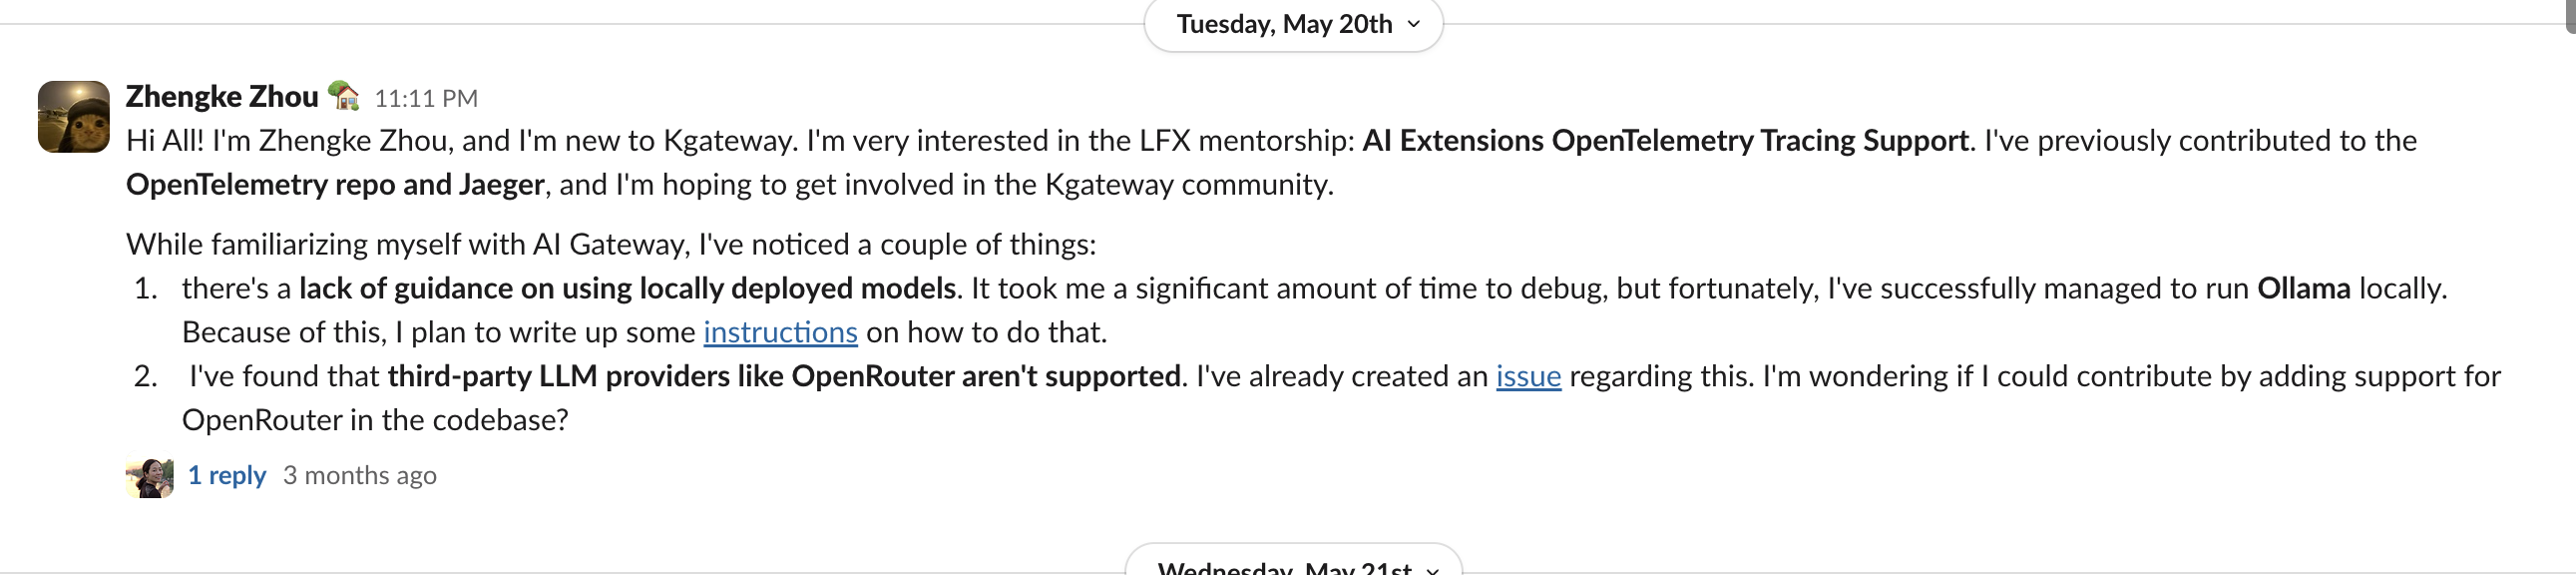Open the "instructions" hyperlink
Viewport: 2576px width, 575px height.
click(x=780, y=332)
